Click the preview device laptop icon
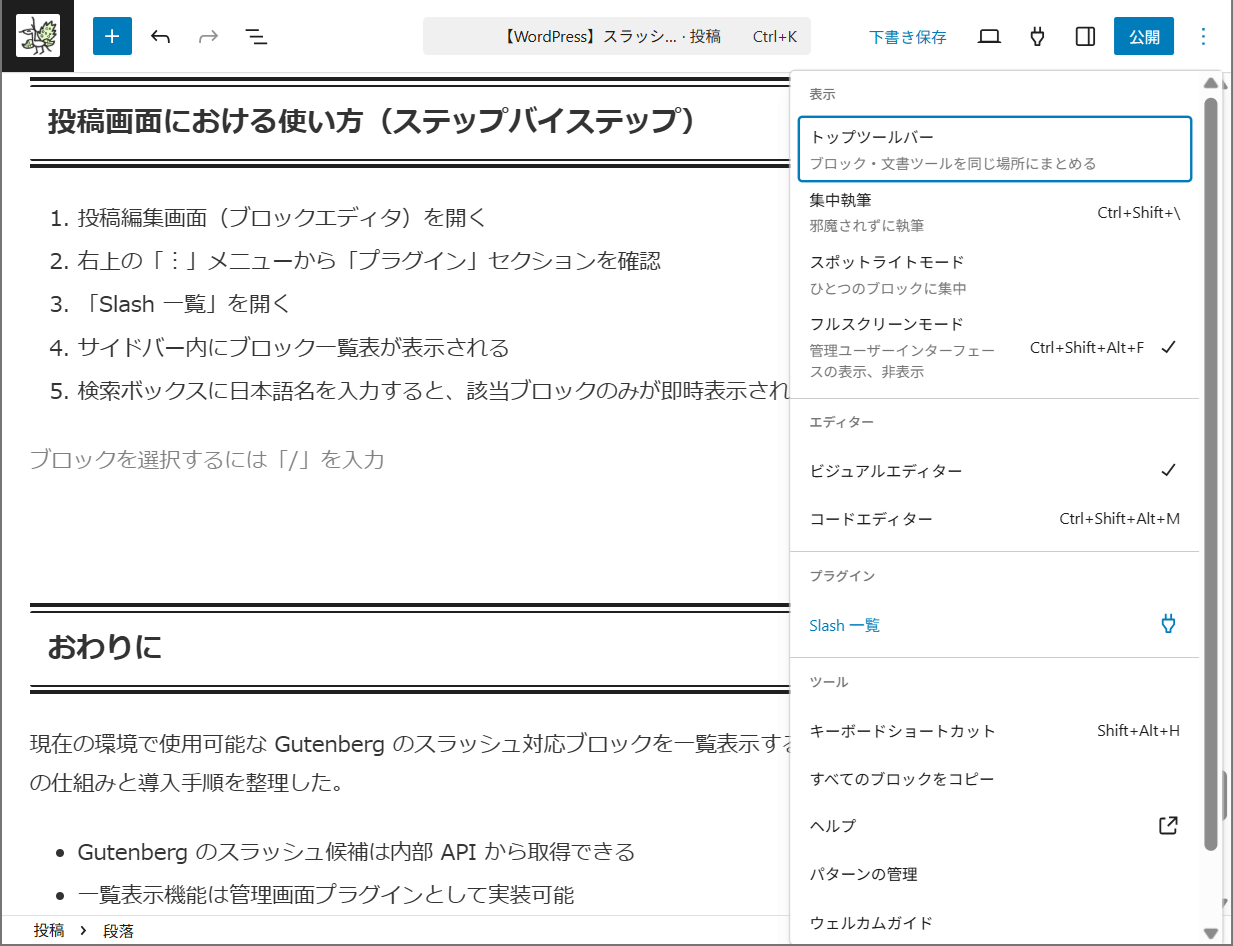Viewport: 1233px width, 946px height. [x=989, y=37]
